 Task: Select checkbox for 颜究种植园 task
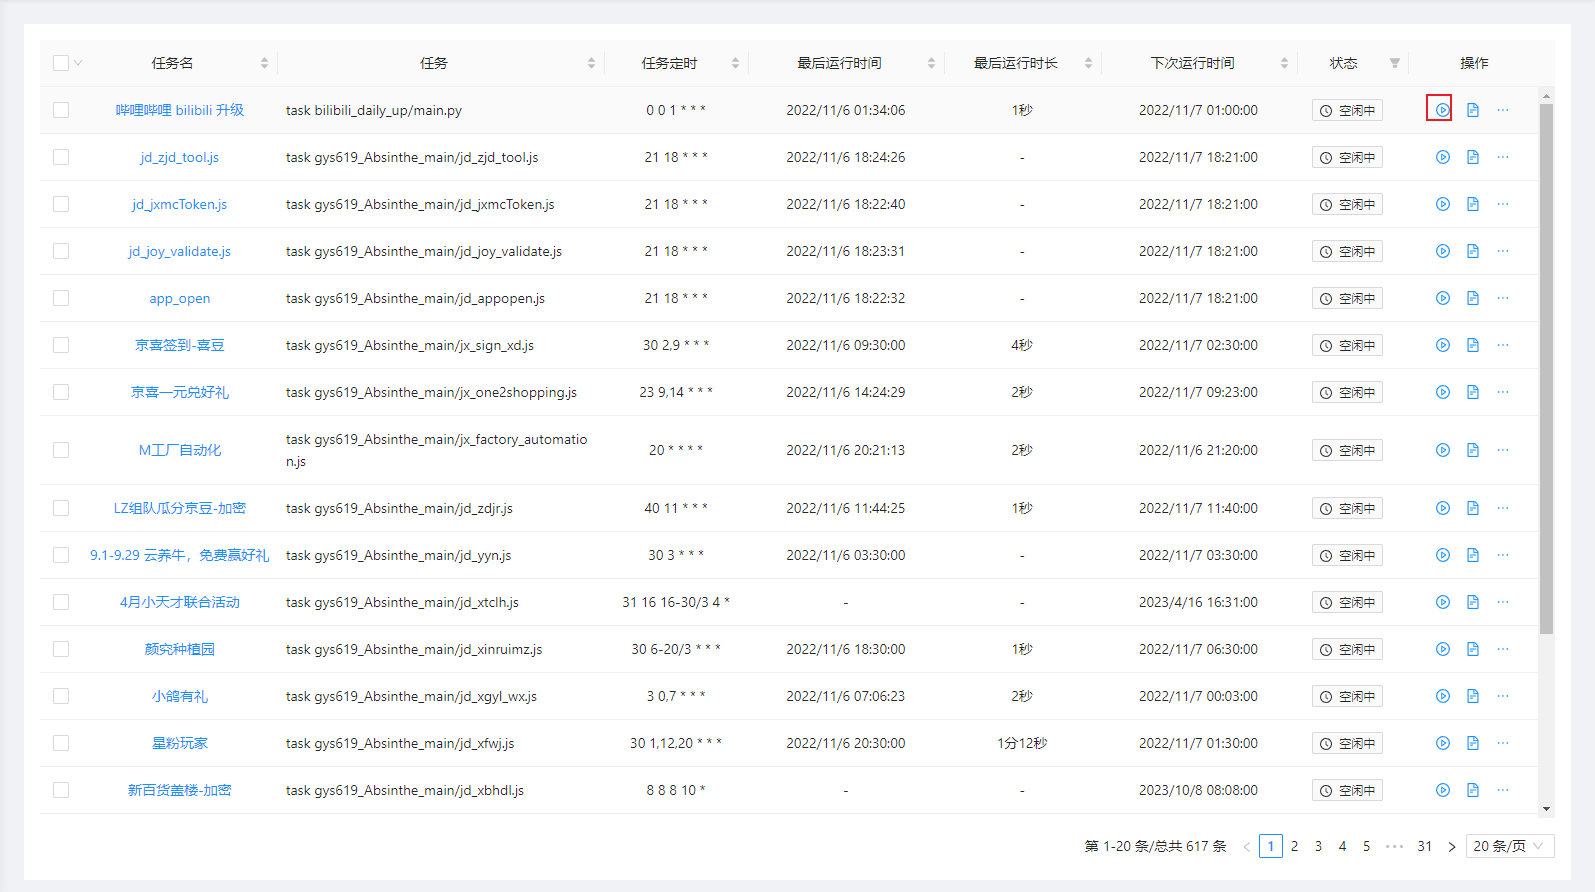coord(61,649)
